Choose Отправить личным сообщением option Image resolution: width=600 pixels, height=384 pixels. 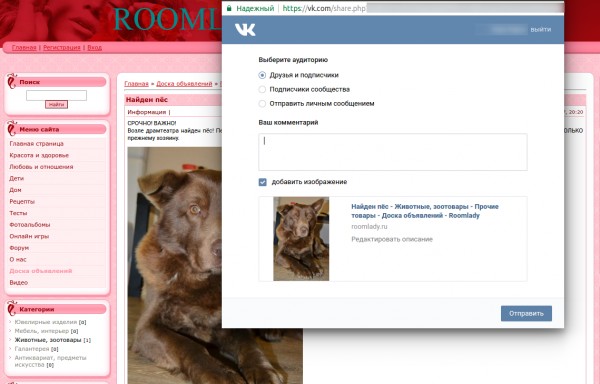(262, 104)
